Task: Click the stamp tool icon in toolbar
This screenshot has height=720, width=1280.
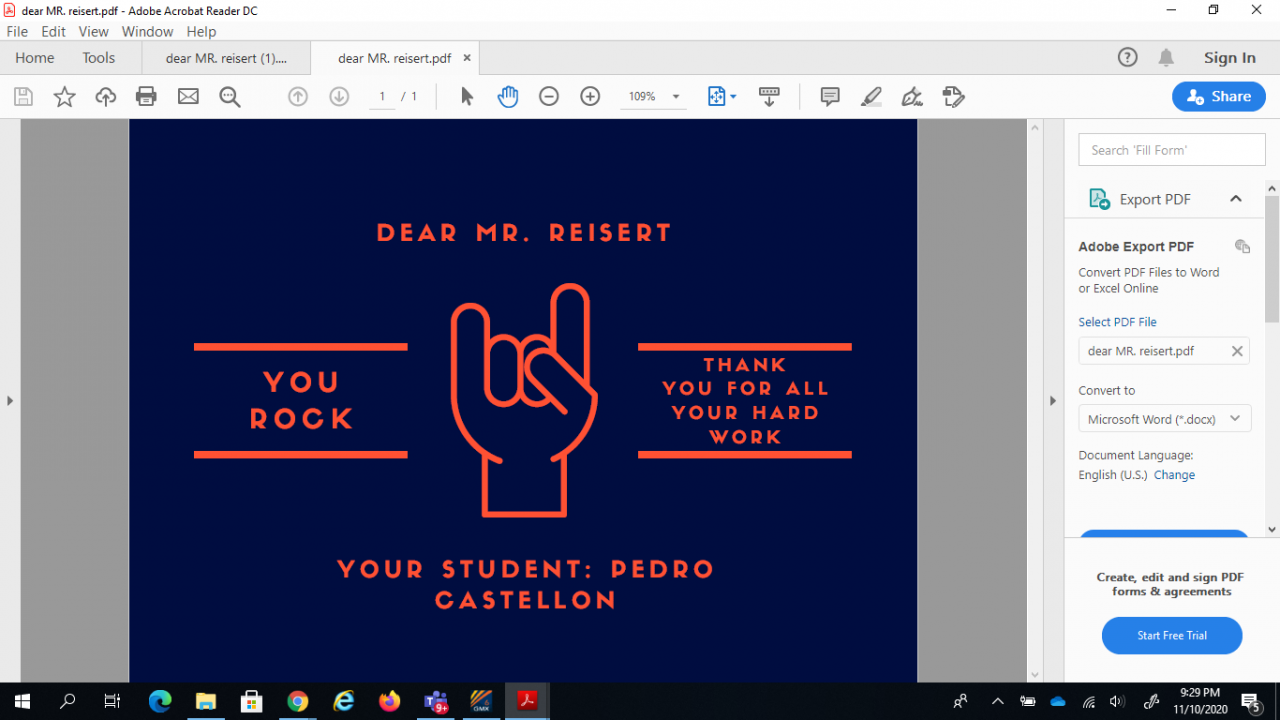Action: [x=953, y=97]
